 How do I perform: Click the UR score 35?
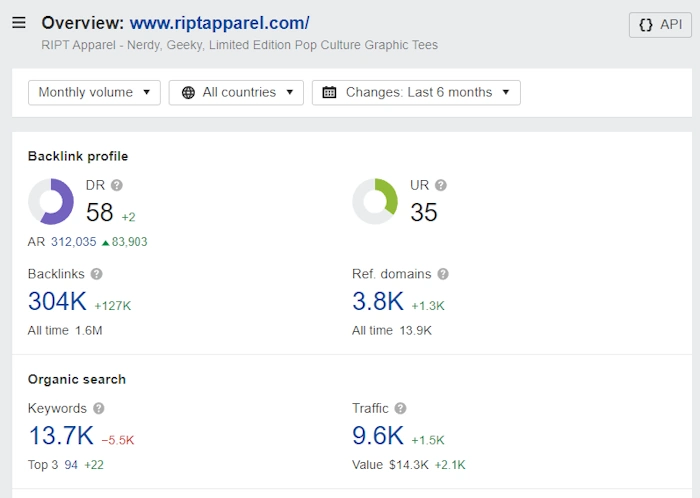(424, 212)
